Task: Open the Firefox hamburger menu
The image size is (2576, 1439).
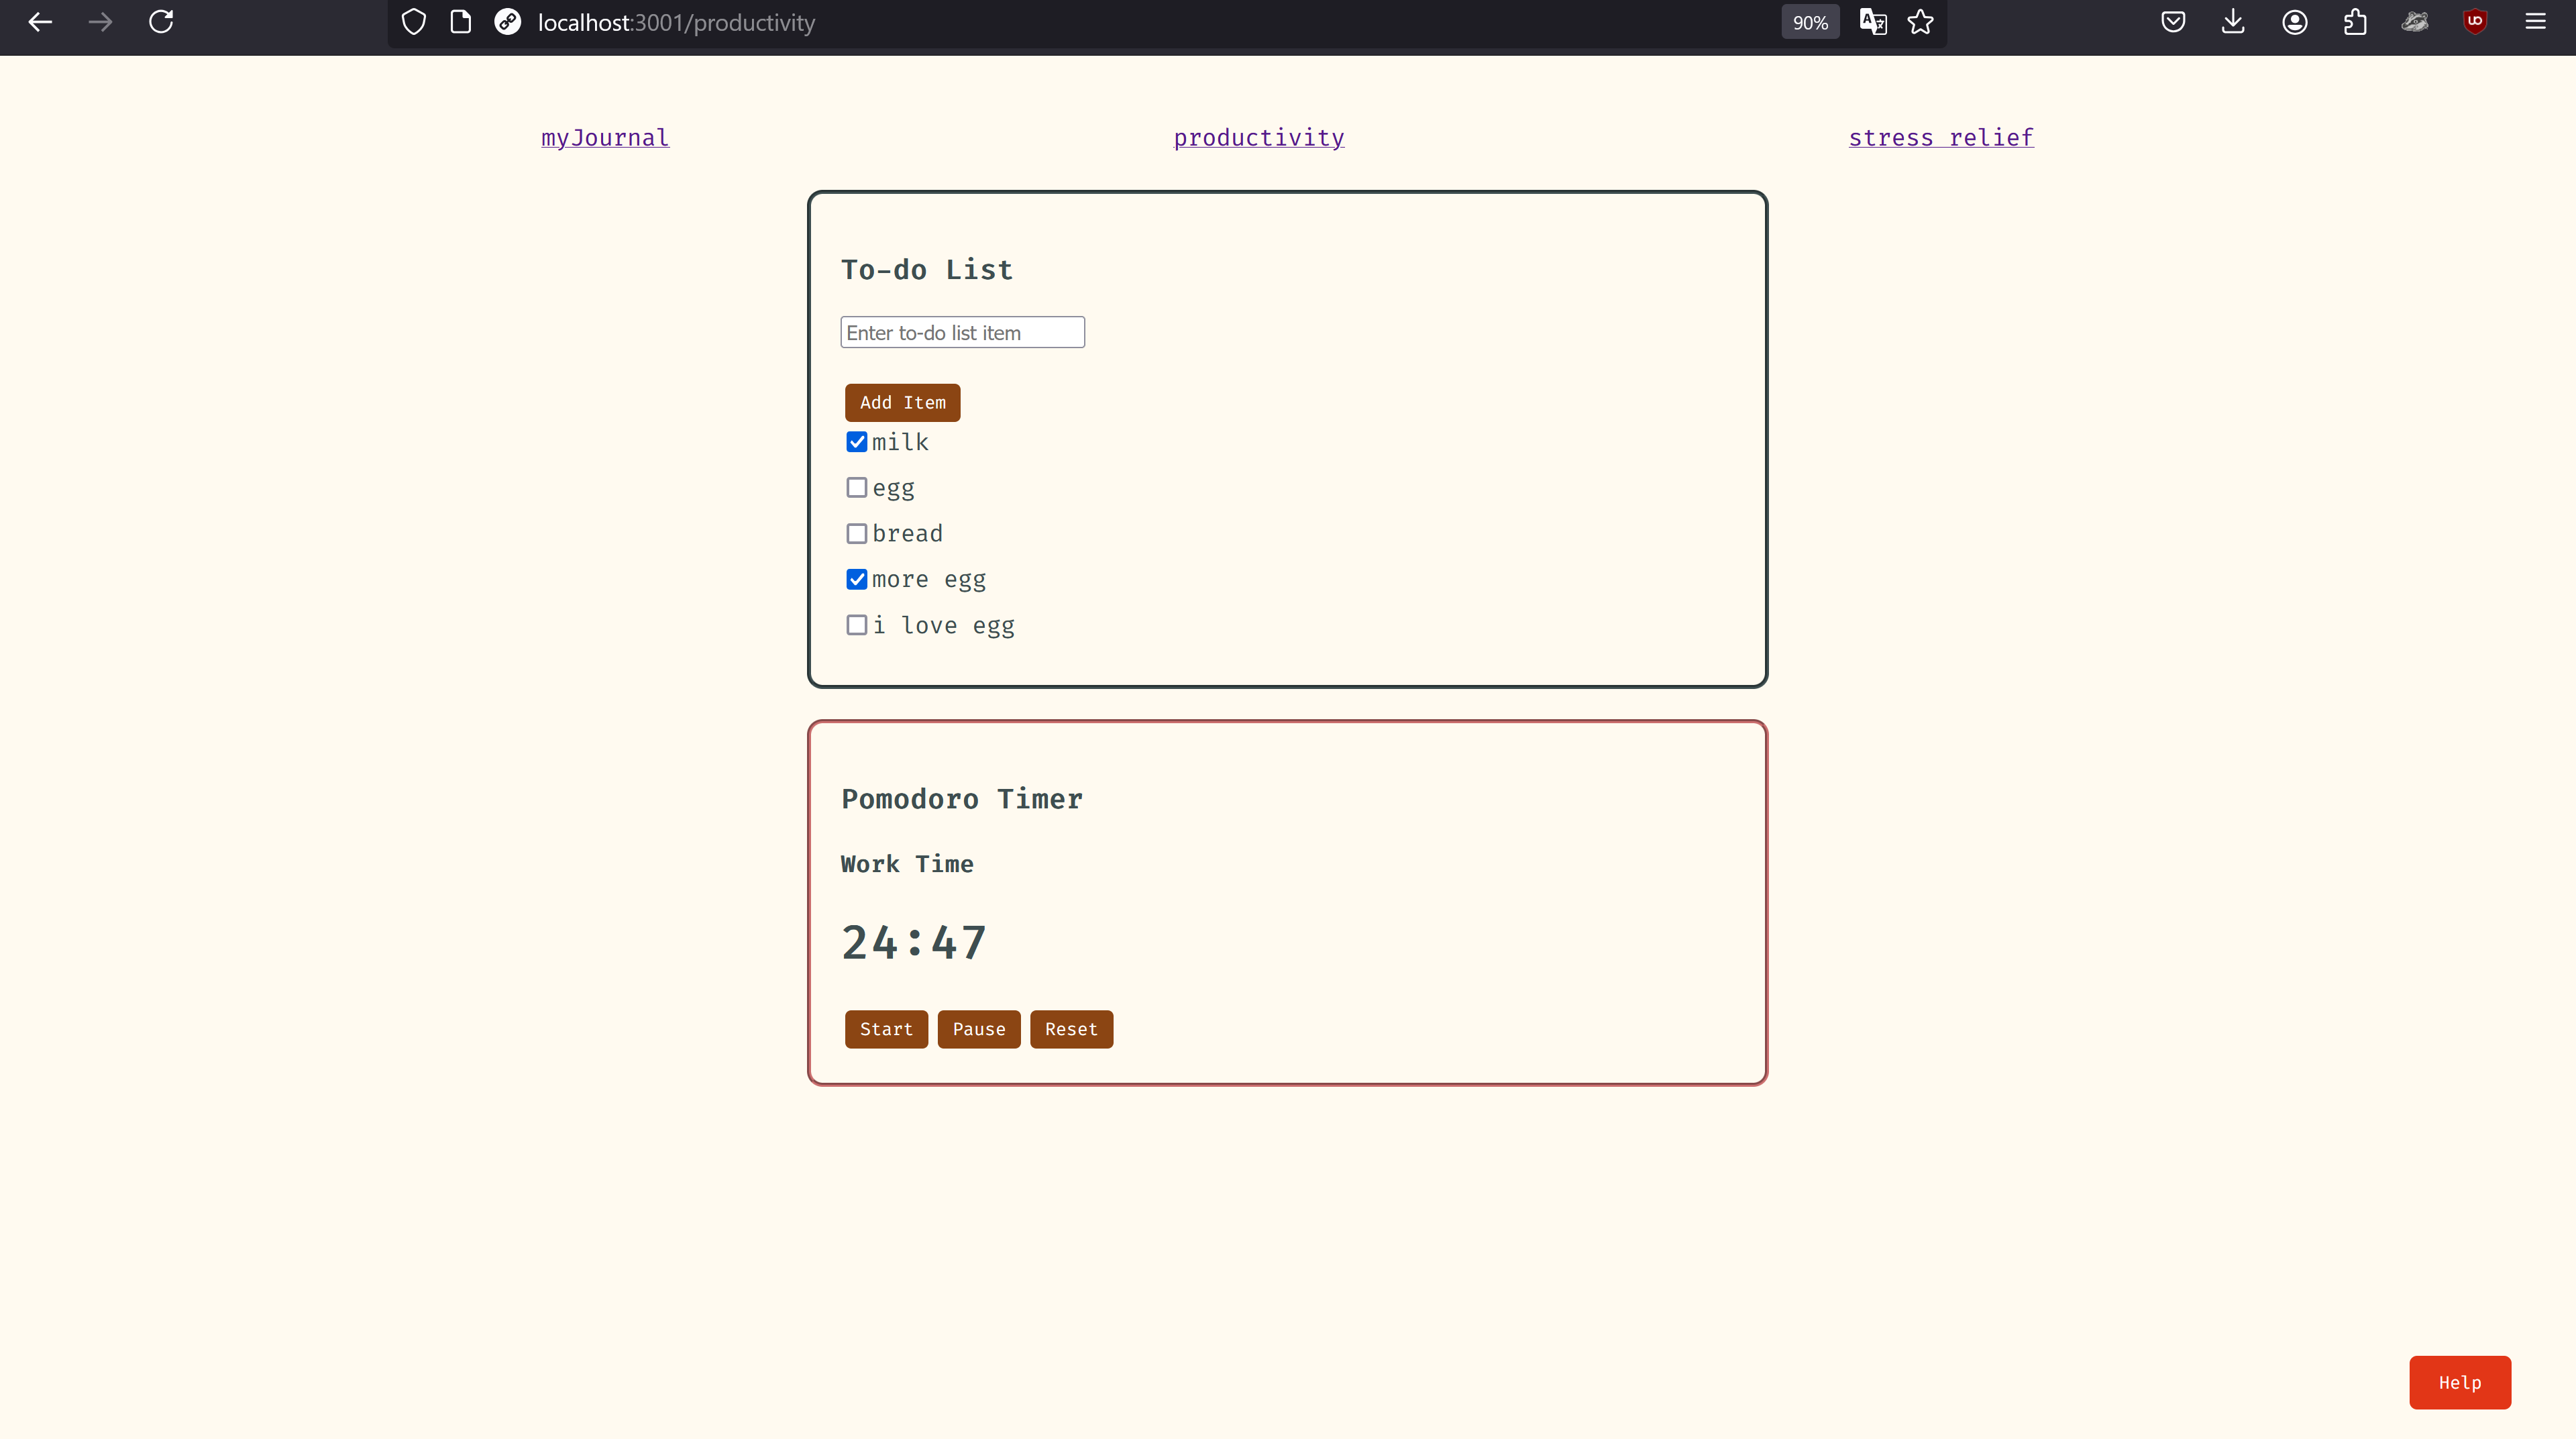Action: click(x=2535, y=22)
